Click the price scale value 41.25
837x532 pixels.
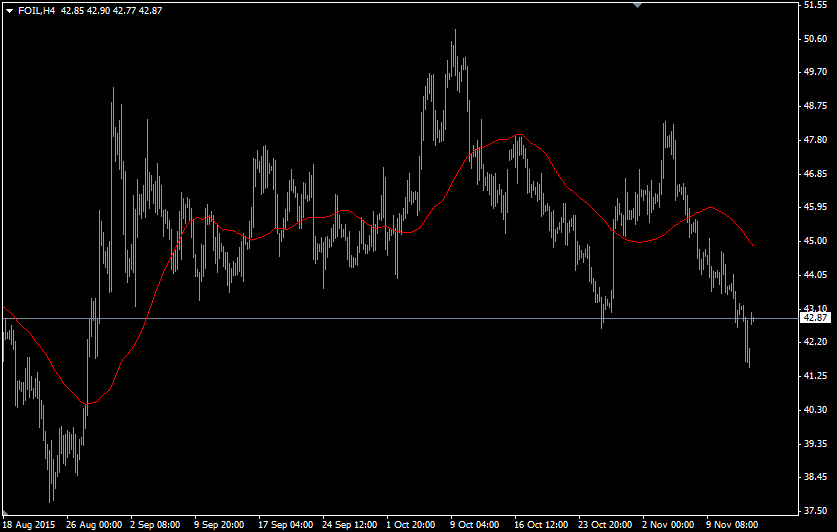click(816, 376)
